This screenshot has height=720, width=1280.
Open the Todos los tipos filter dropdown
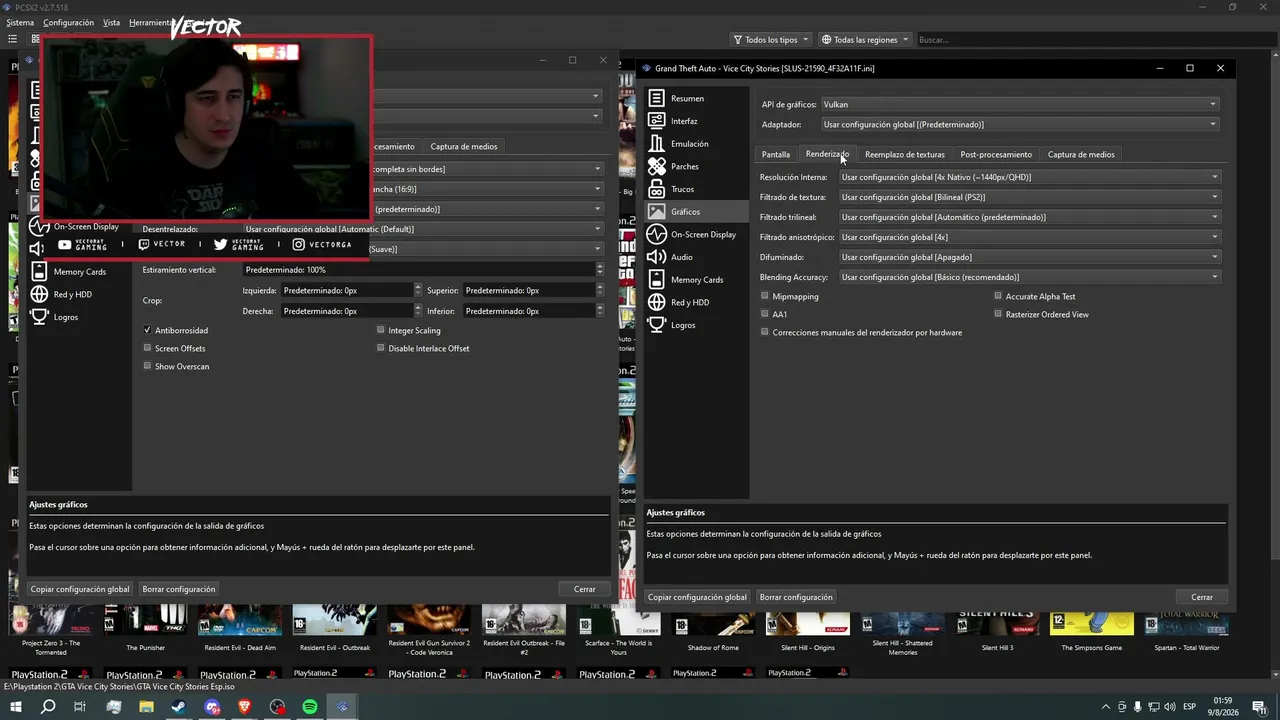point(771,40)
